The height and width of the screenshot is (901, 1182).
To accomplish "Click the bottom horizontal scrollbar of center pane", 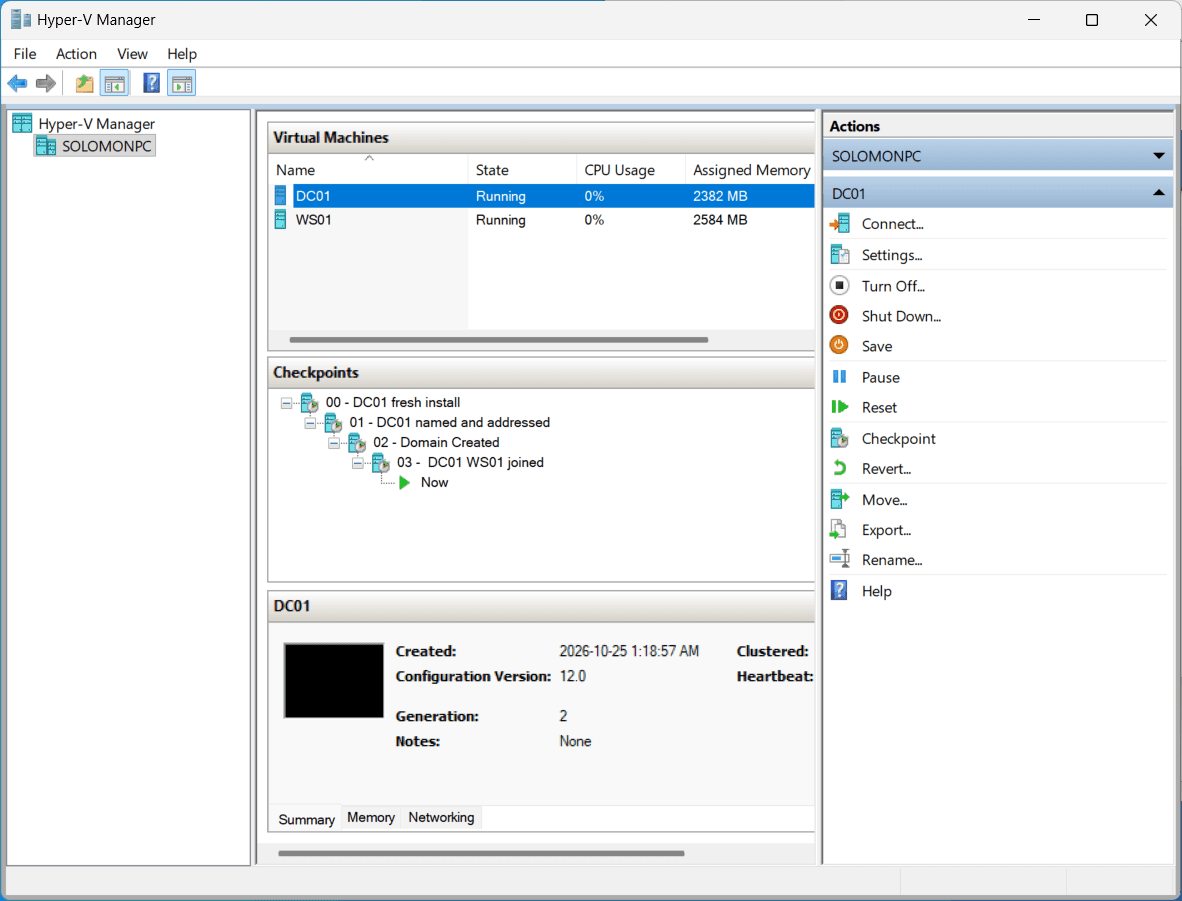I will [x=481, y=853].
